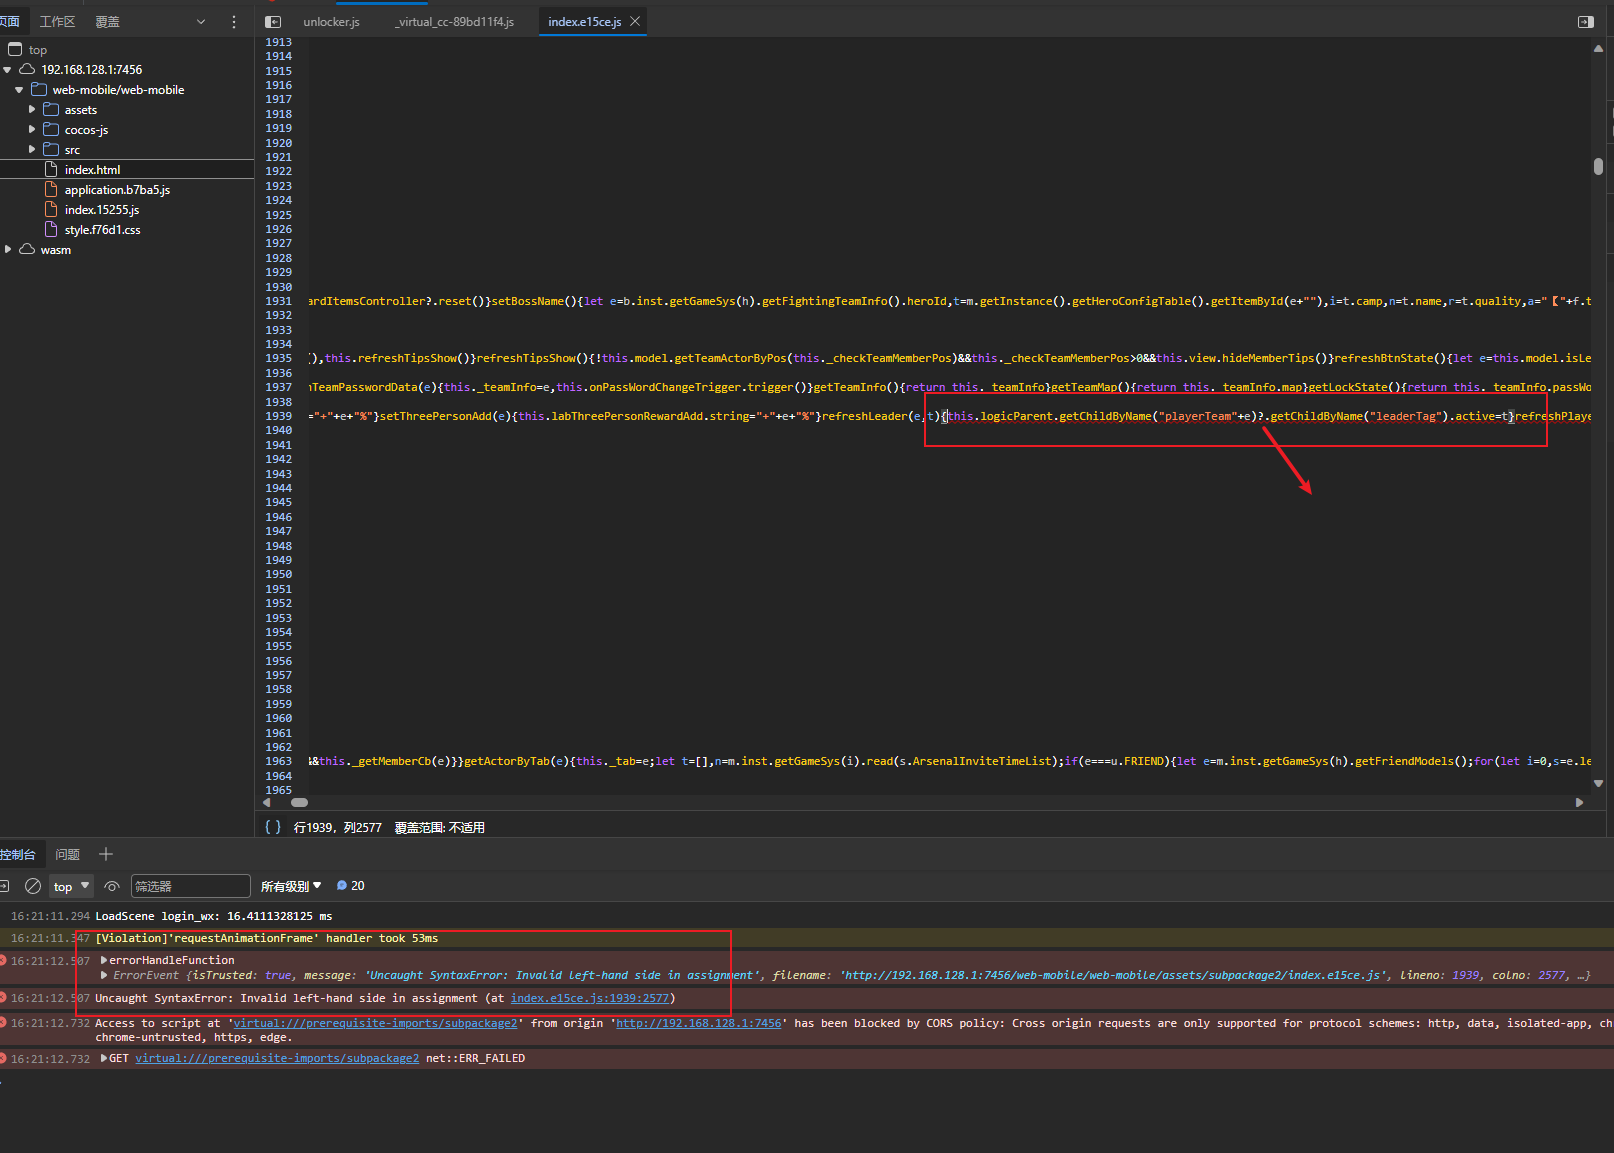Screen dimensions: 1614x1153
Task: Show the console sidebar icon
Action: [x=4, y=886]
